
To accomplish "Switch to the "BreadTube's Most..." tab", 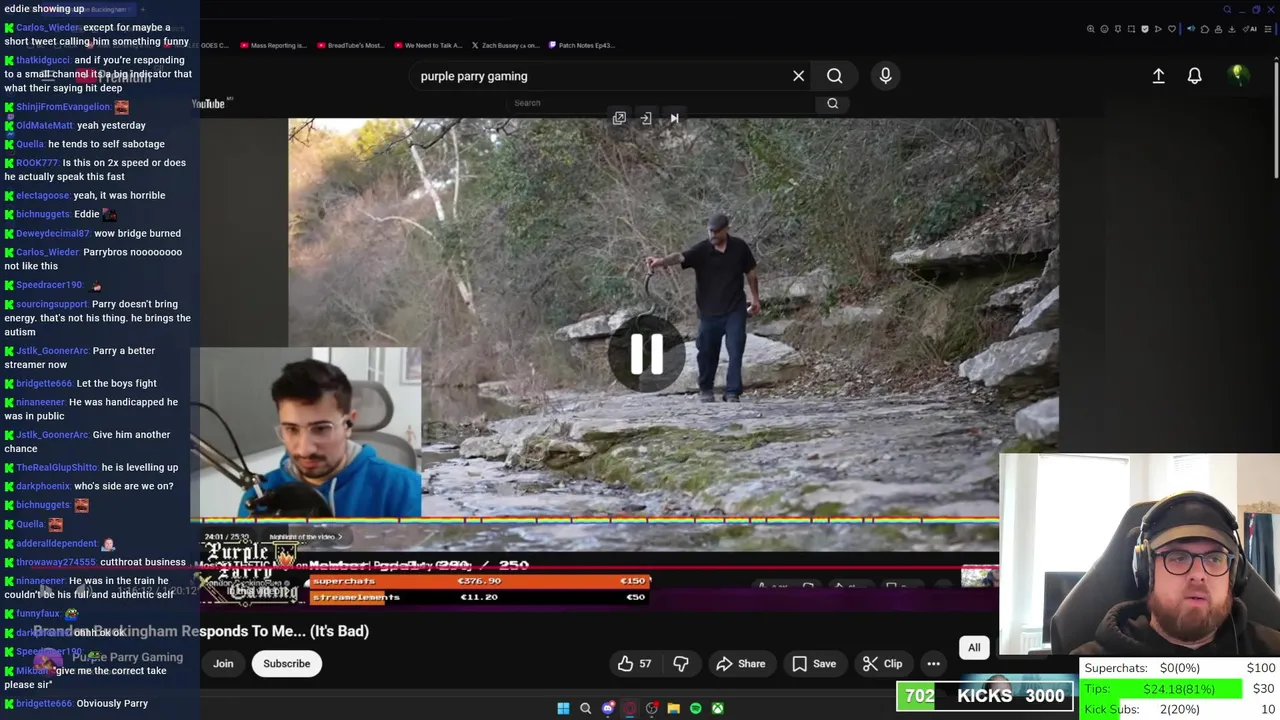I will coord(350,45).
